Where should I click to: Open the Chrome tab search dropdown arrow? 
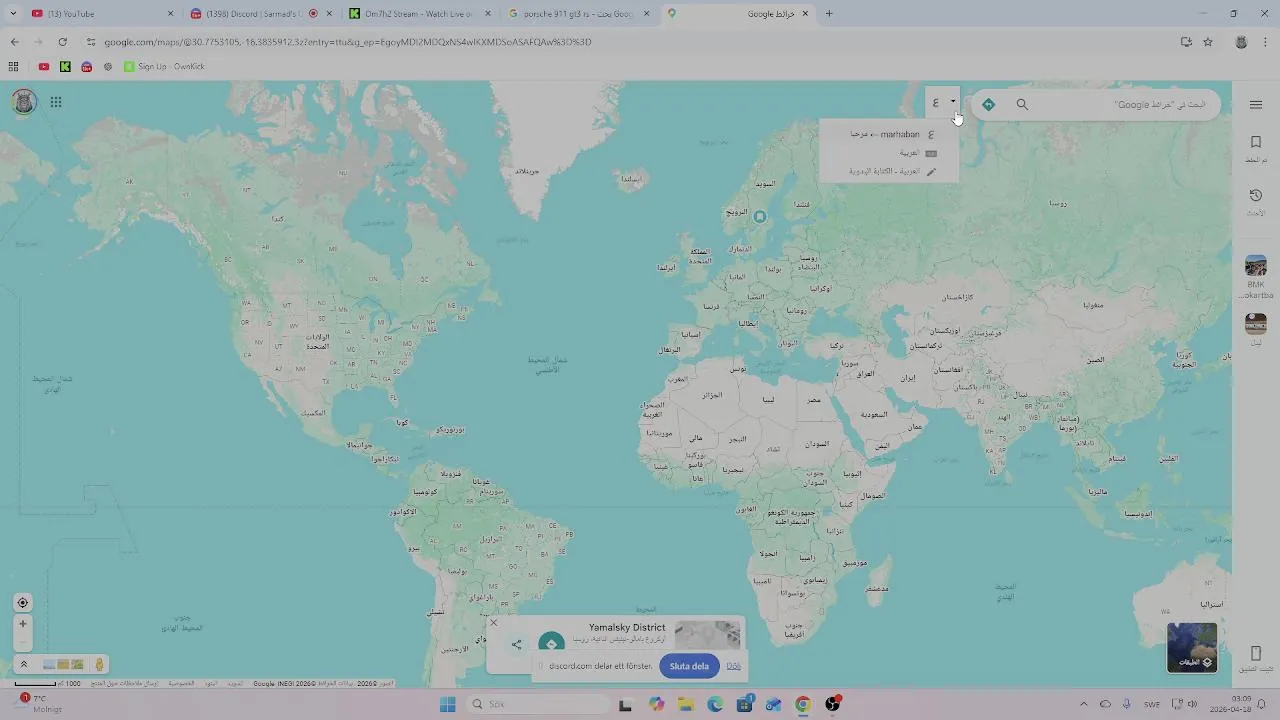coord(13,13)
